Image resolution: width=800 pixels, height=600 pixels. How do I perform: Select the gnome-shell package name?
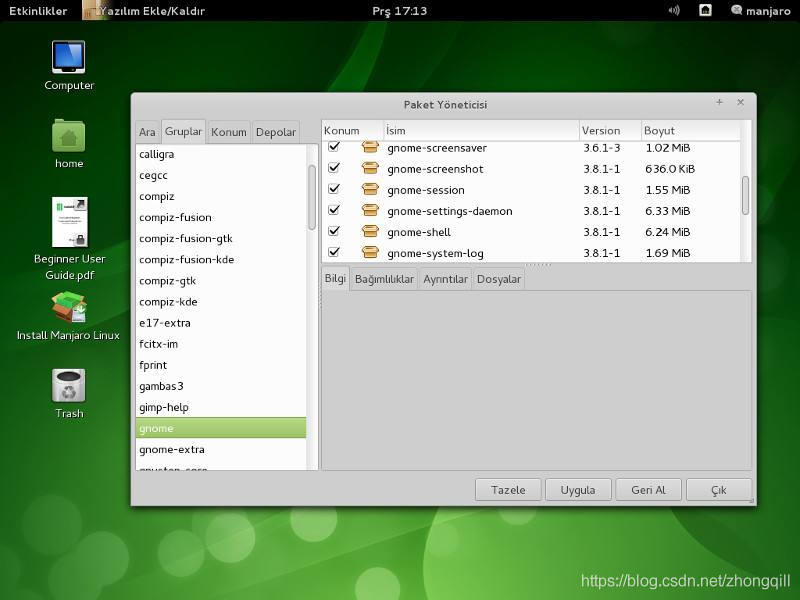click(419, 233)
